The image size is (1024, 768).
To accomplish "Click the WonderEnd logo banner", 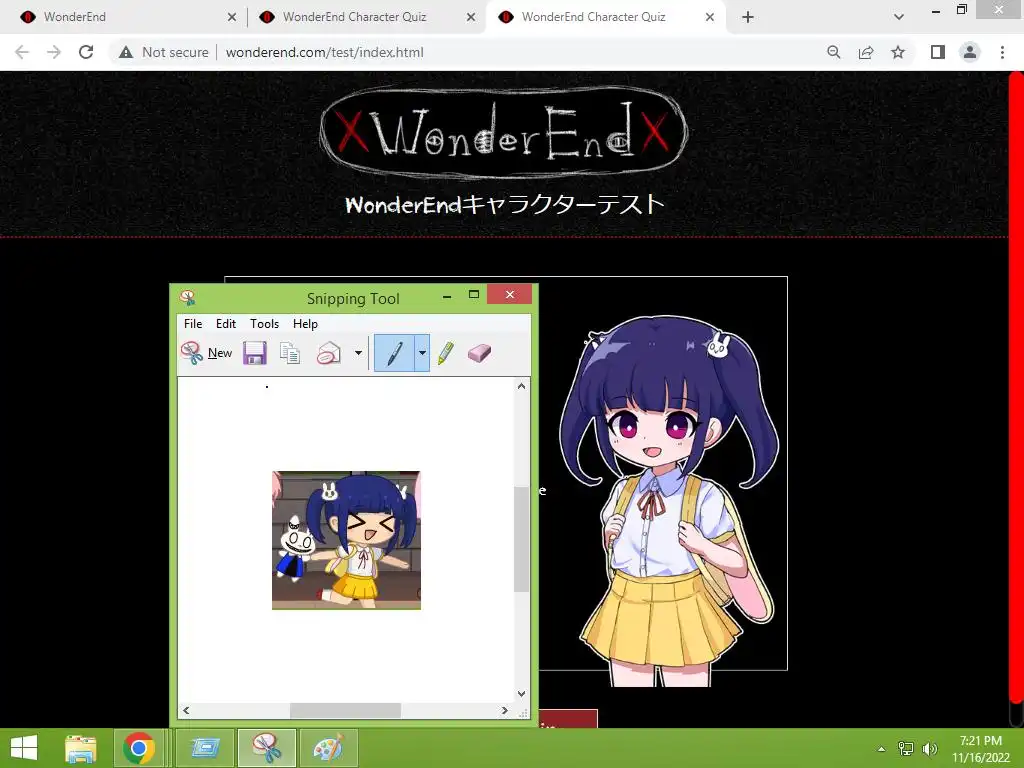I will [504, 133].
